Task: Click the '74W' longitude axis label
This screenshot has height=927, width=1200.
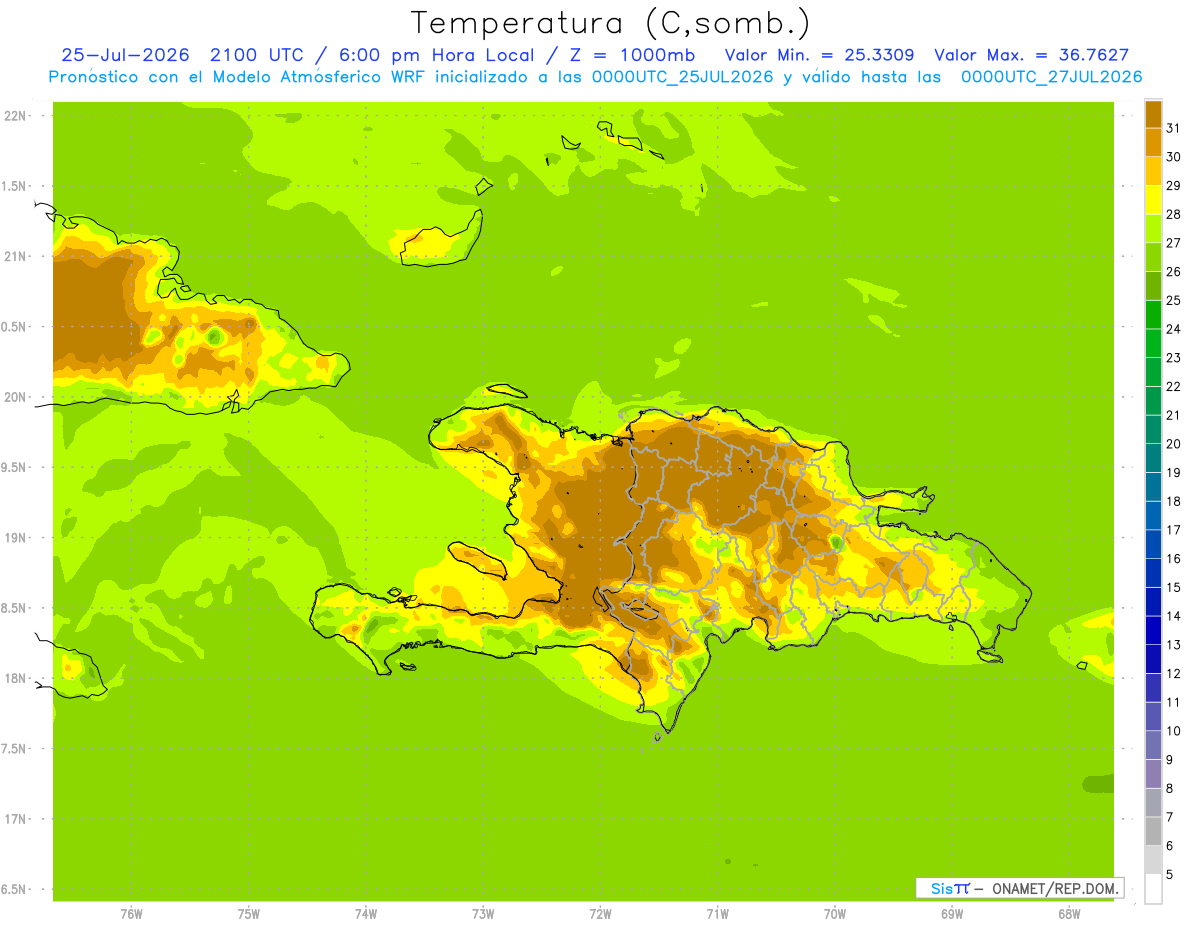Action: point(366,913)
